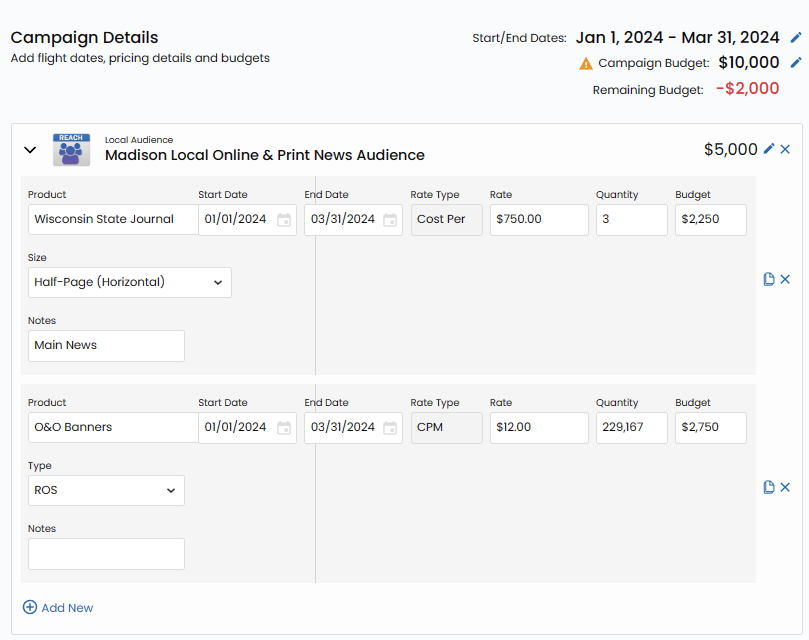Click the 229,167 quantity field
This screenshot has width=809, height=640.
pos(631,428)
